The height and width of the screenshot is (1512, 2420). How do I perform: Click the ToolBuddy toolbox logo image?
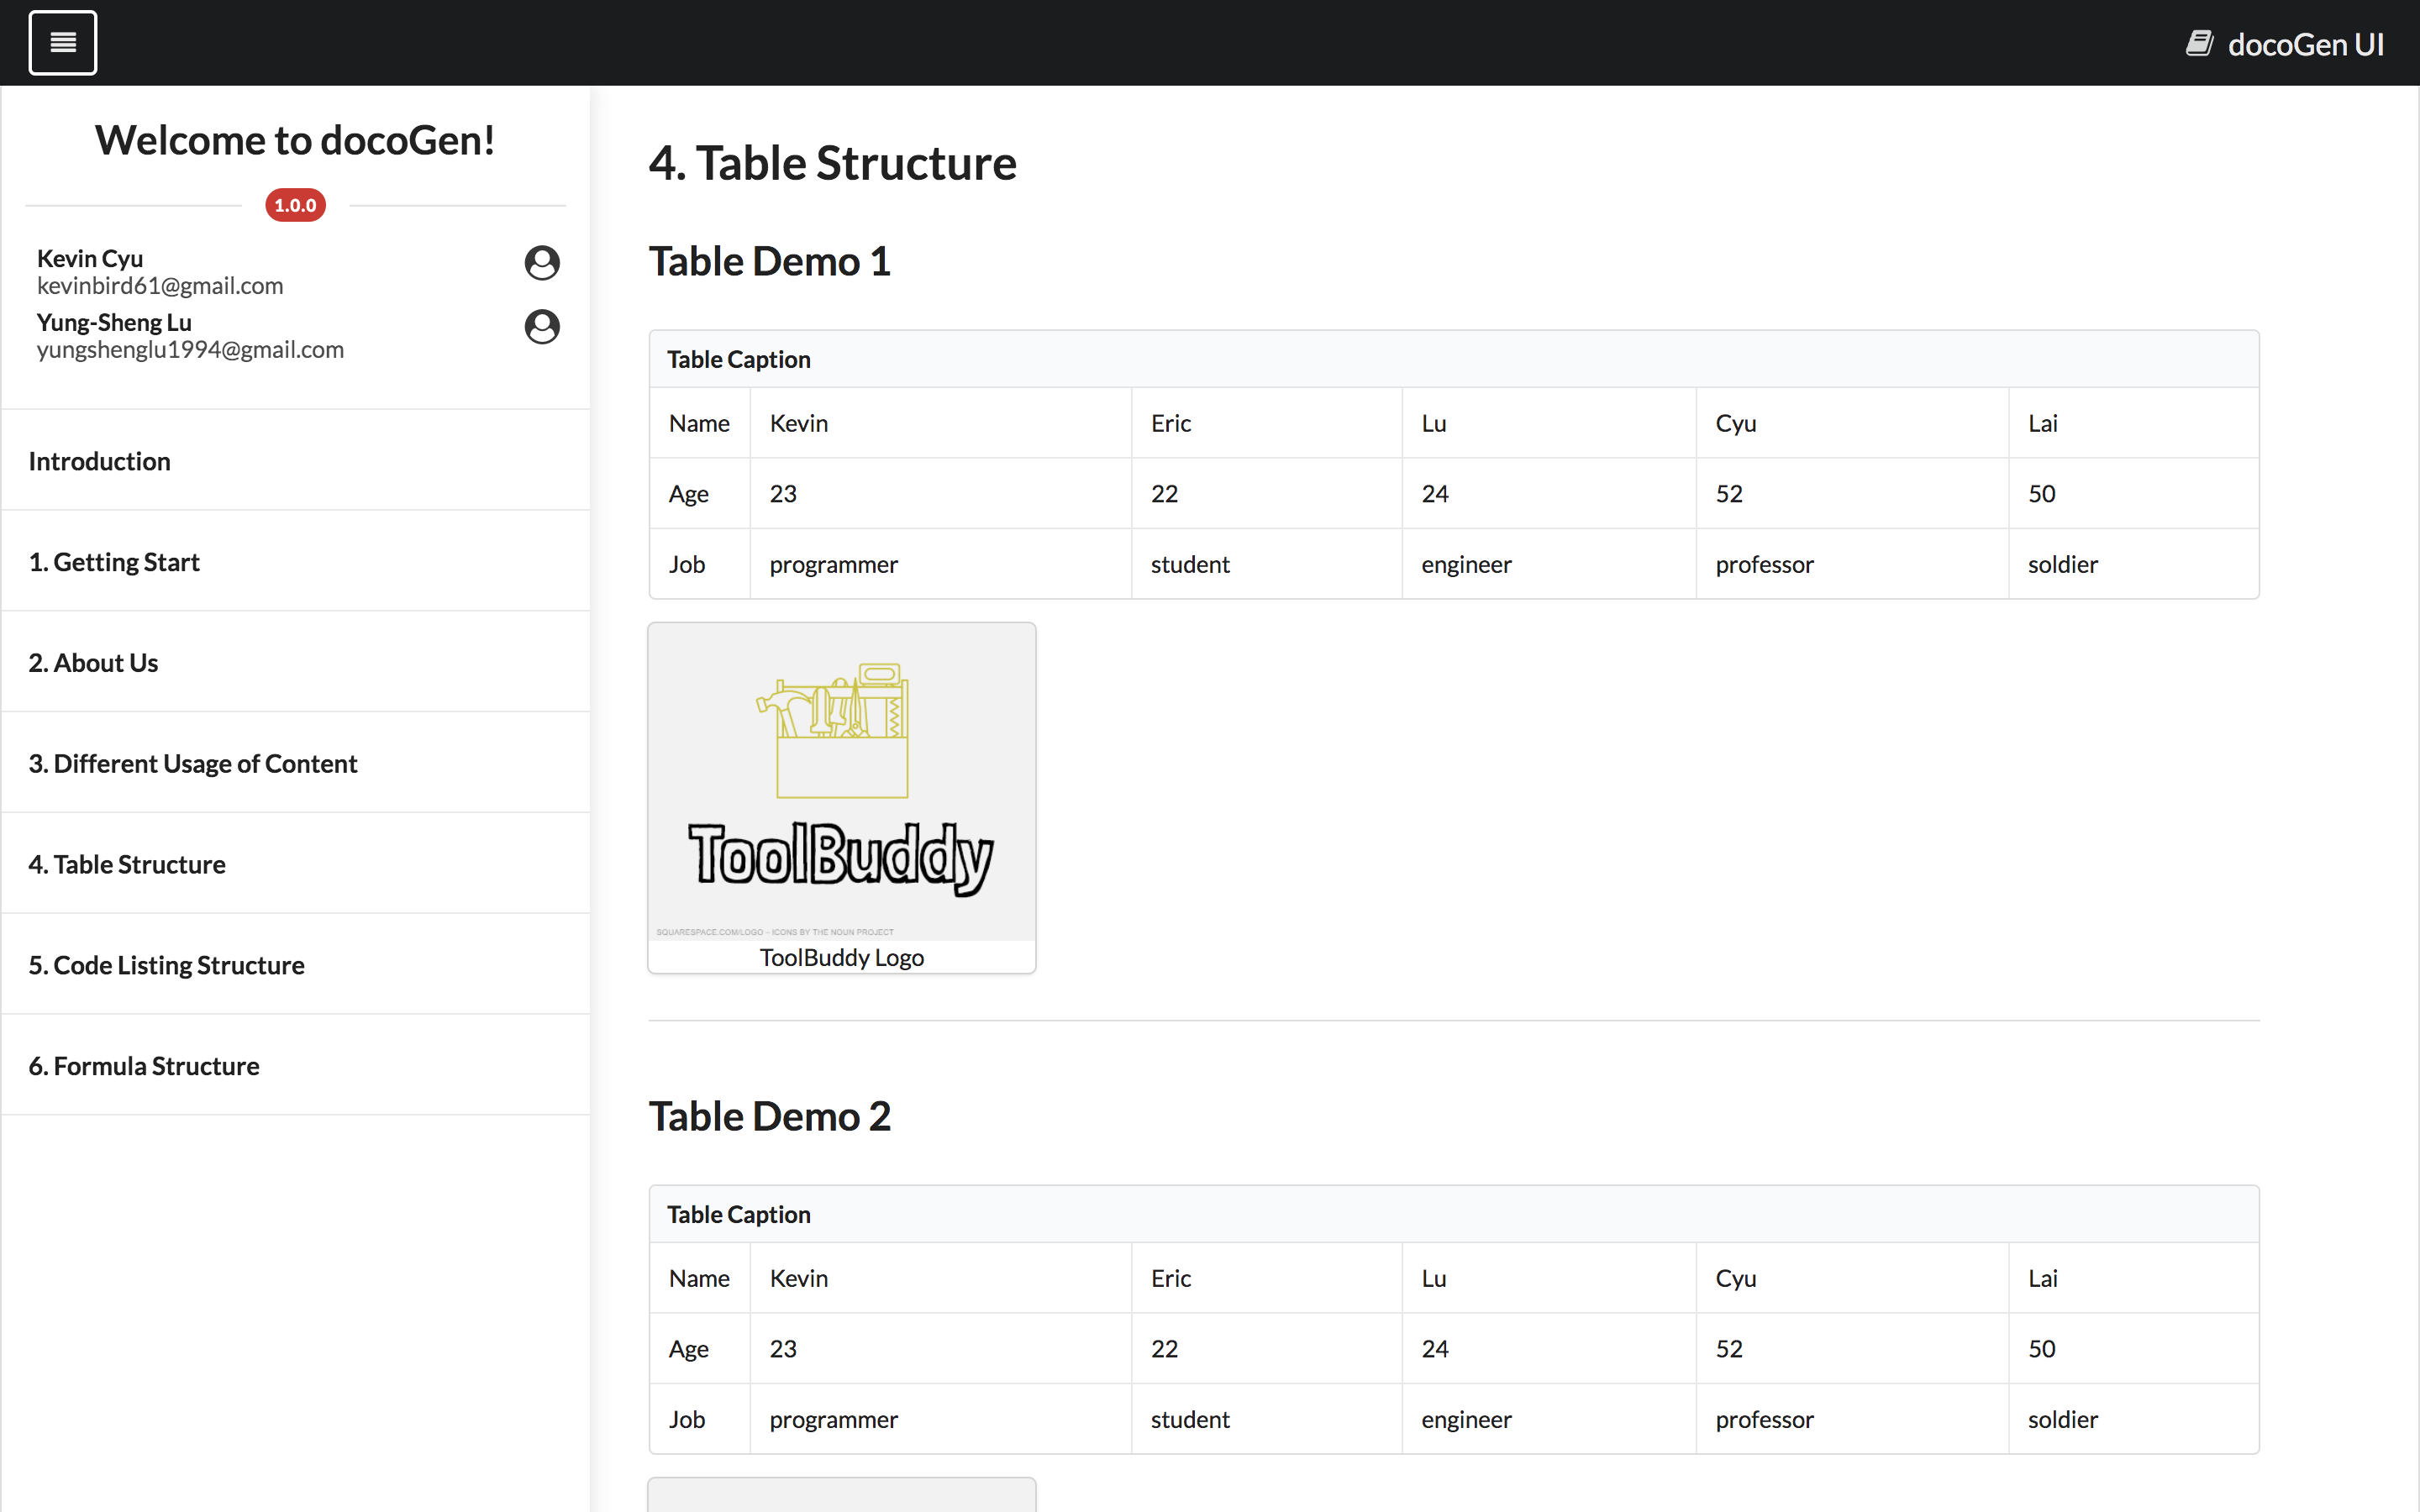coord(841,782)
